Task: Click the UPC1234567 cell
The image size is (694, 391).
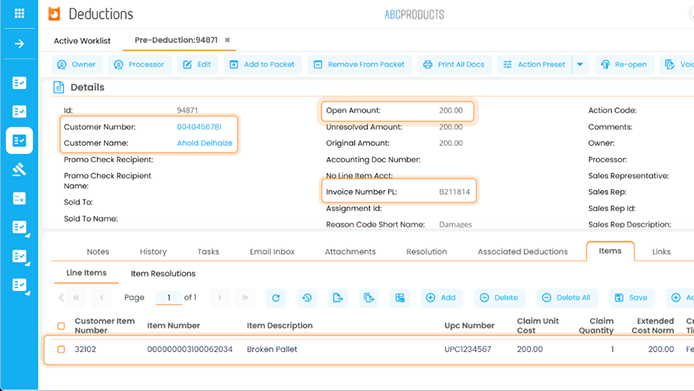Action: [x=468, y=349]
